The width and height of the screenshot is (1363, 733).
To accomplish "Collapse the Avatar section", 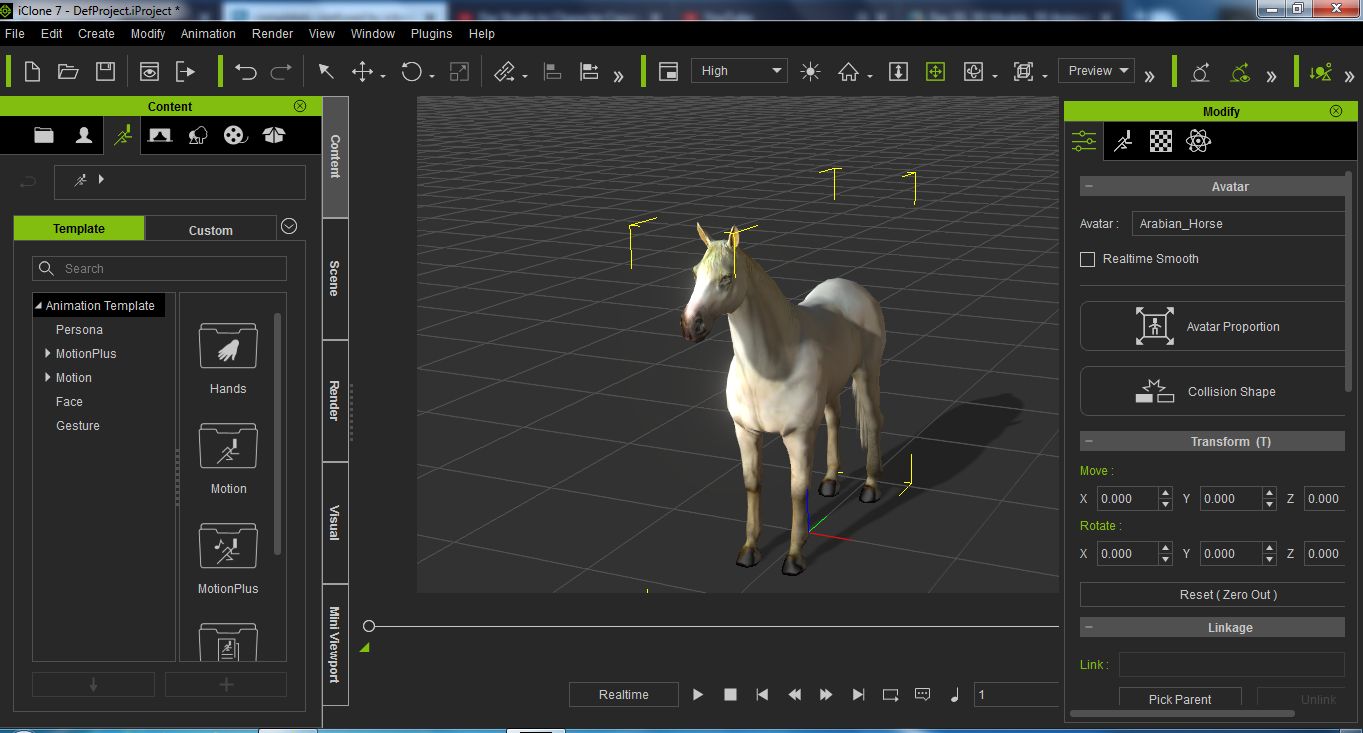I will [1089, 187].
